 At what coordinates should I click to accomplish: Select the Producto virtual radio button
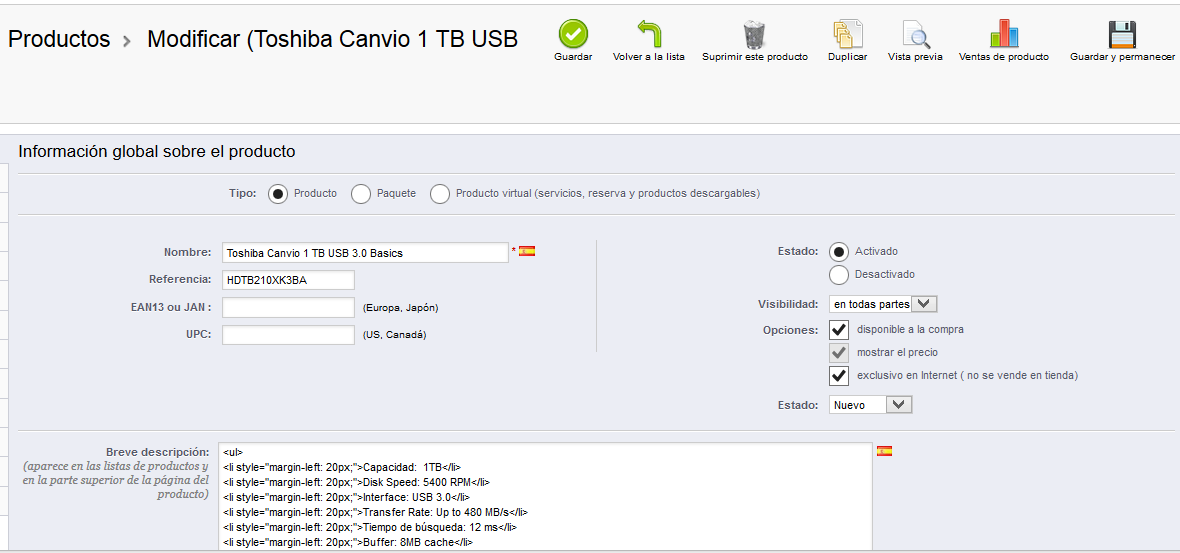[x=440, y=194]
